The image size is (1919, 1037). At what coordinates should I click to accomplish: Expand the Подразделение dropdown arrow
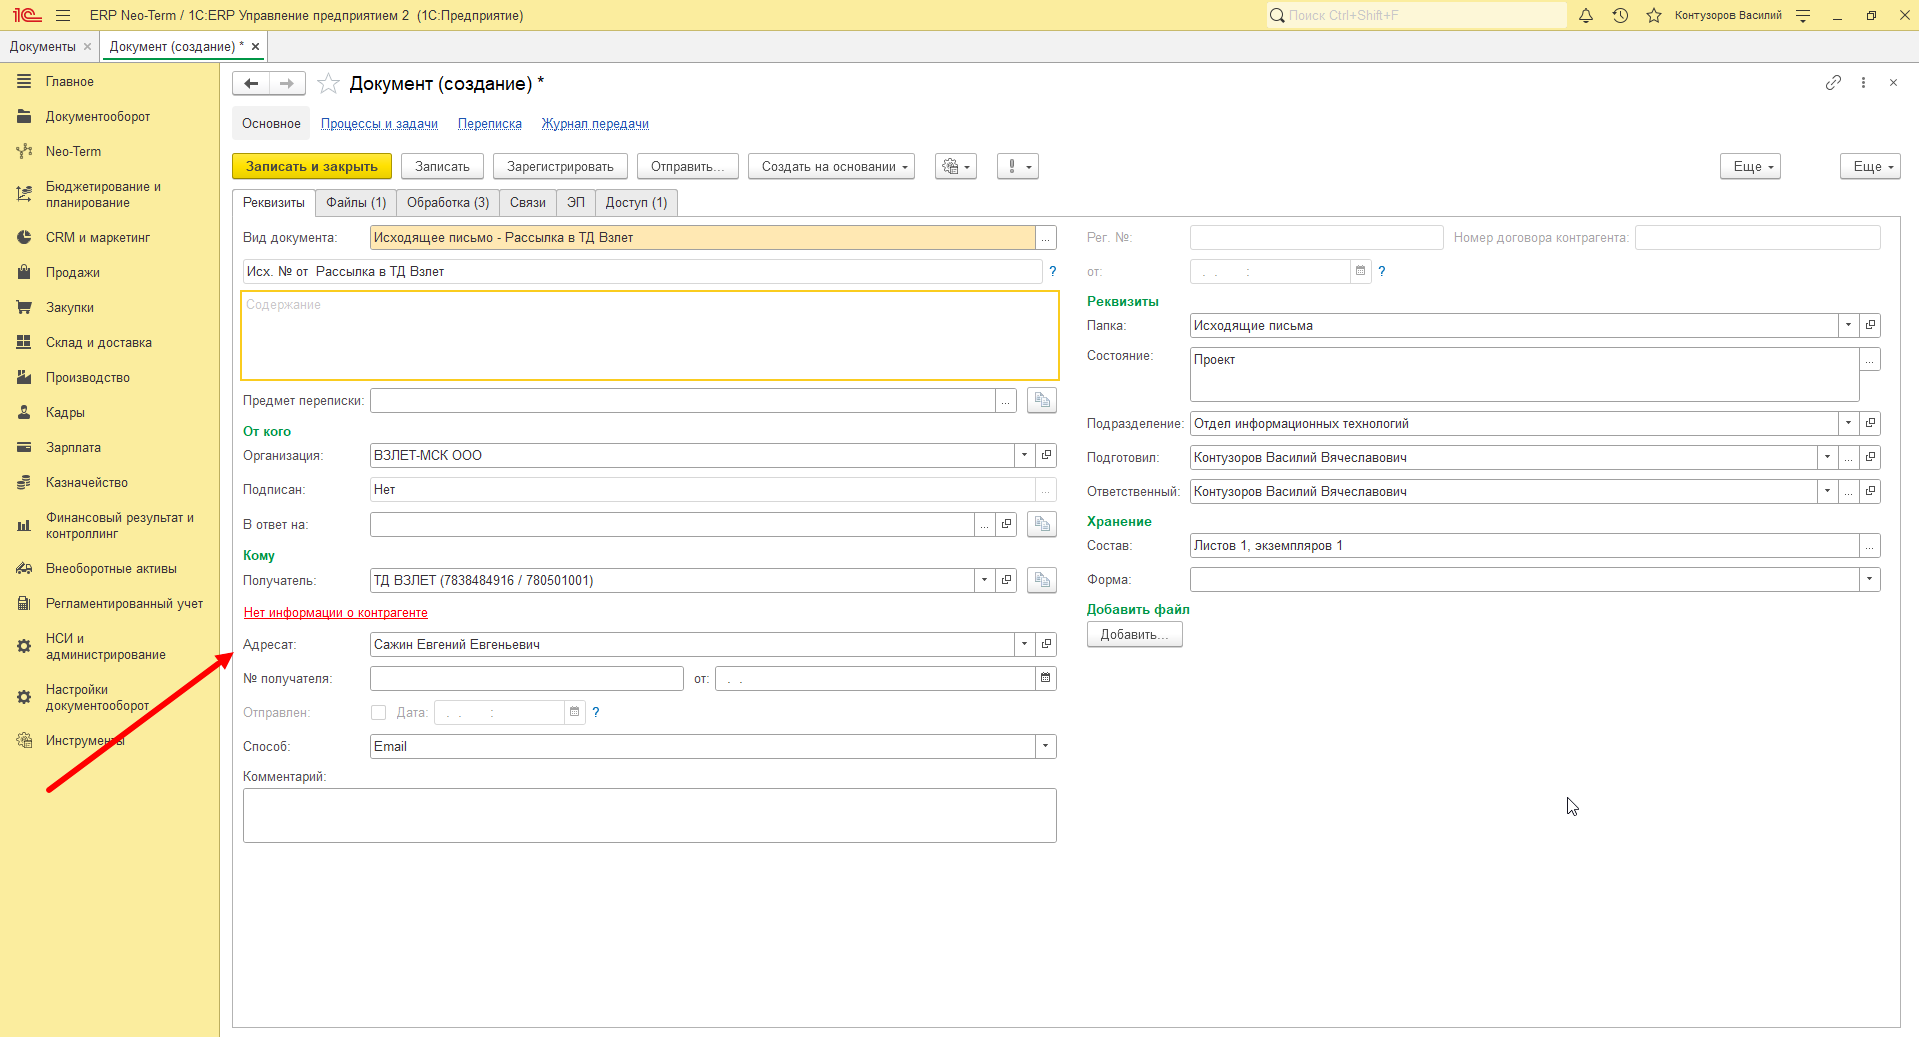1848,423
